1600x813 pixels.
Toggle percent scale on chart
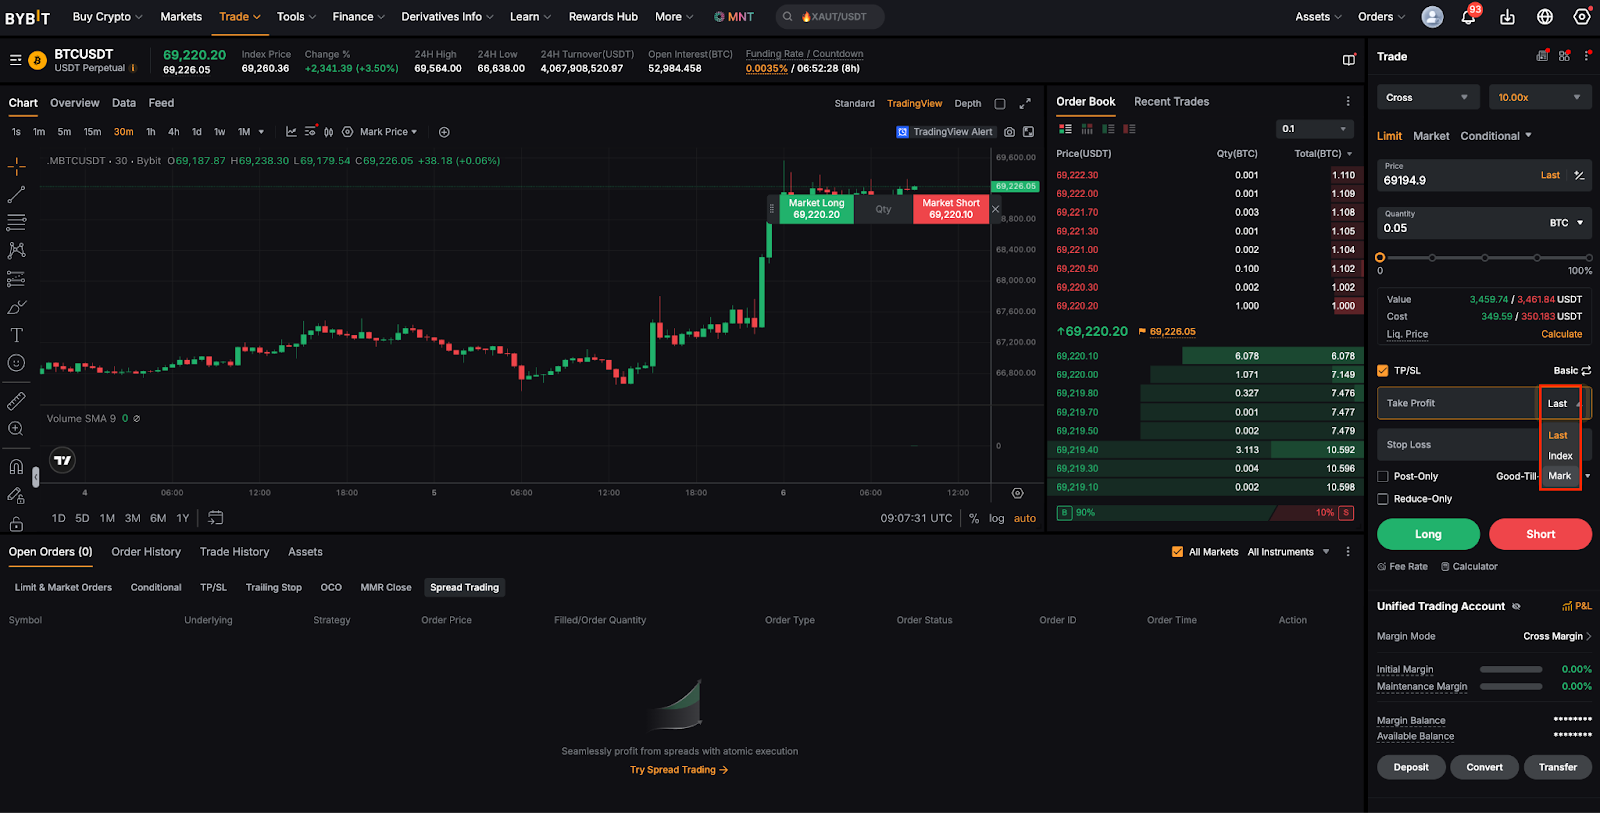(974, 518)
